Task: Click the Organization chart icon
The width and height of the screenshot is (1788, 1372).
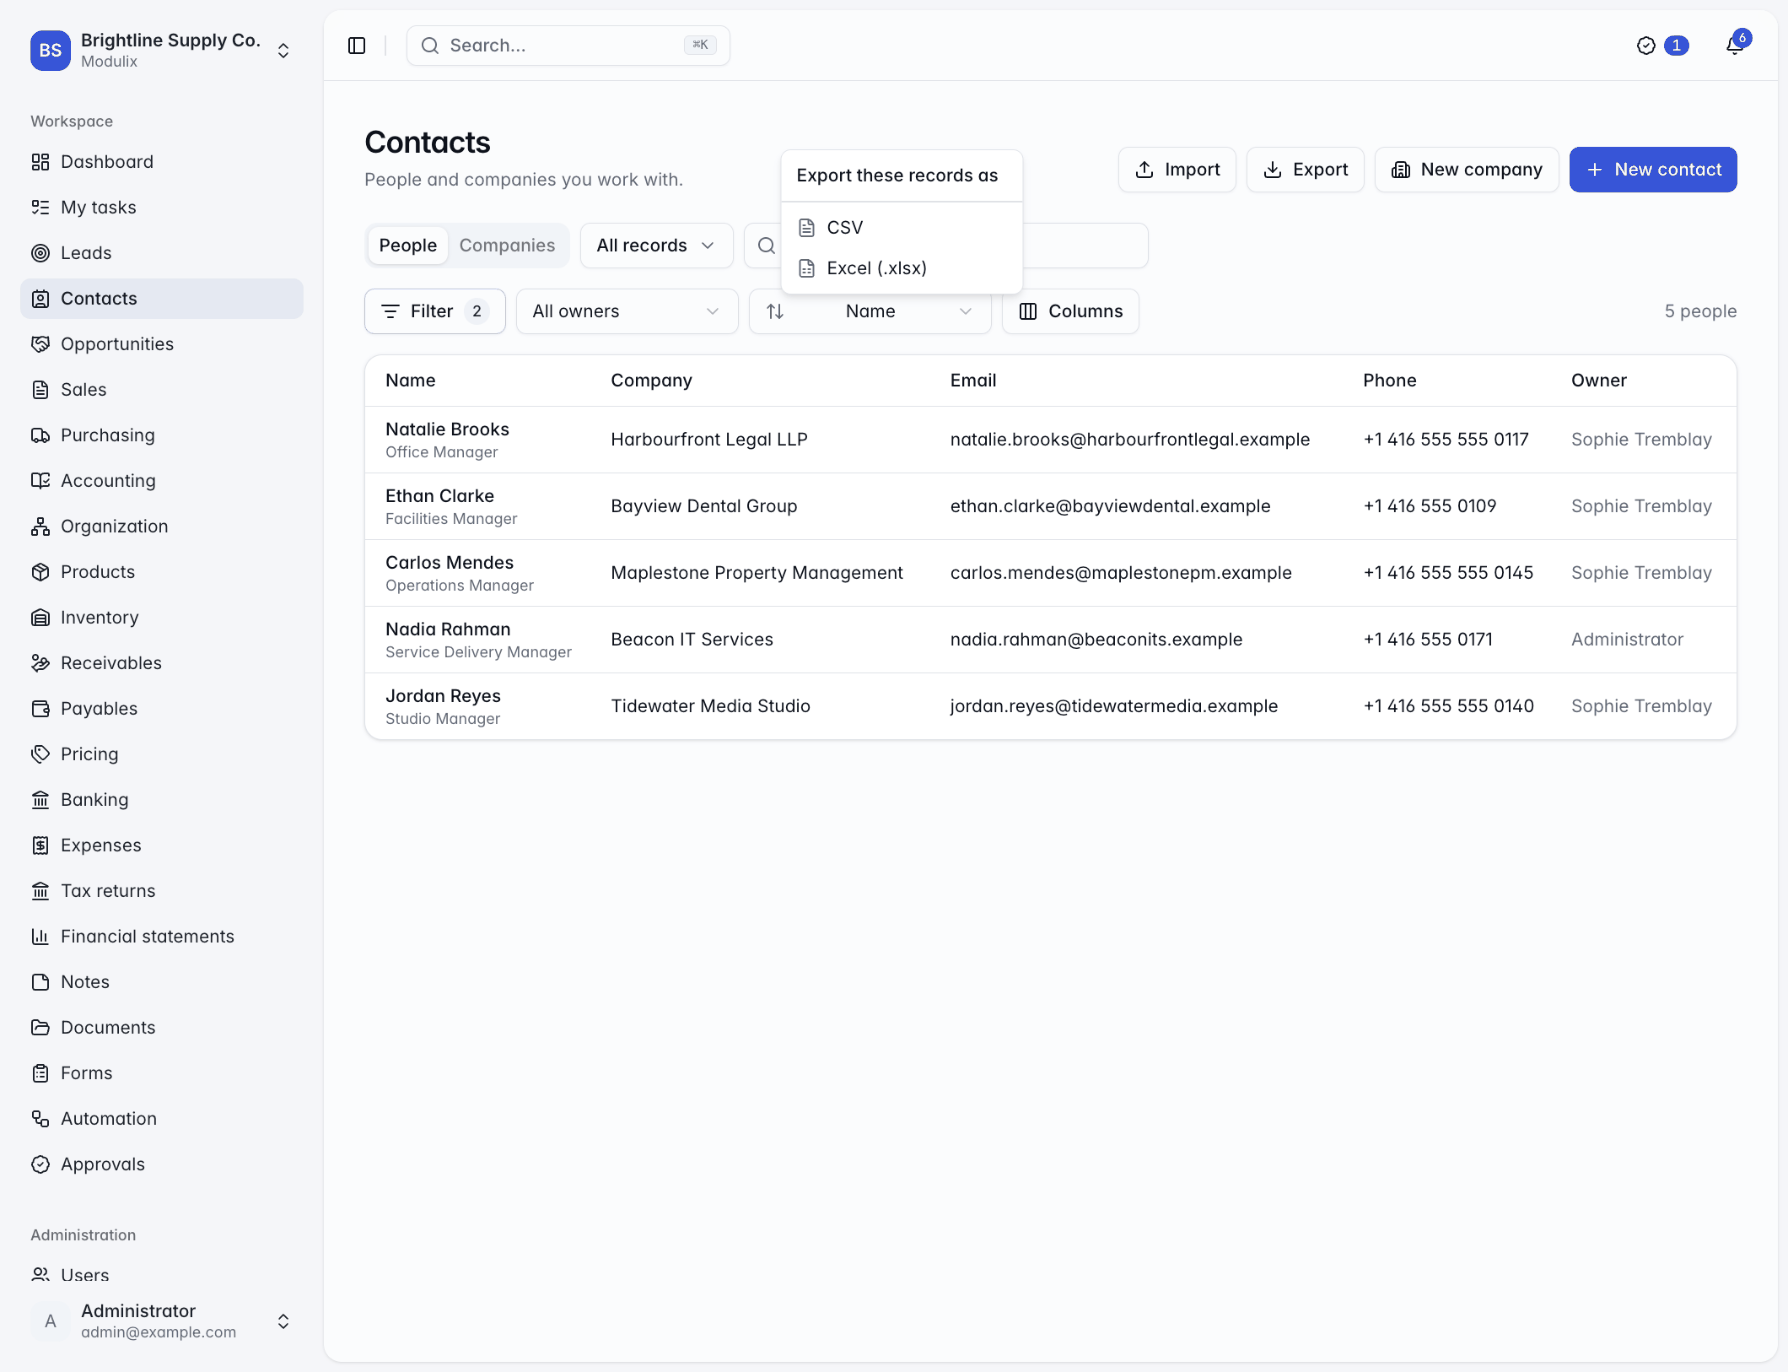Action: (x=40, y=526)
